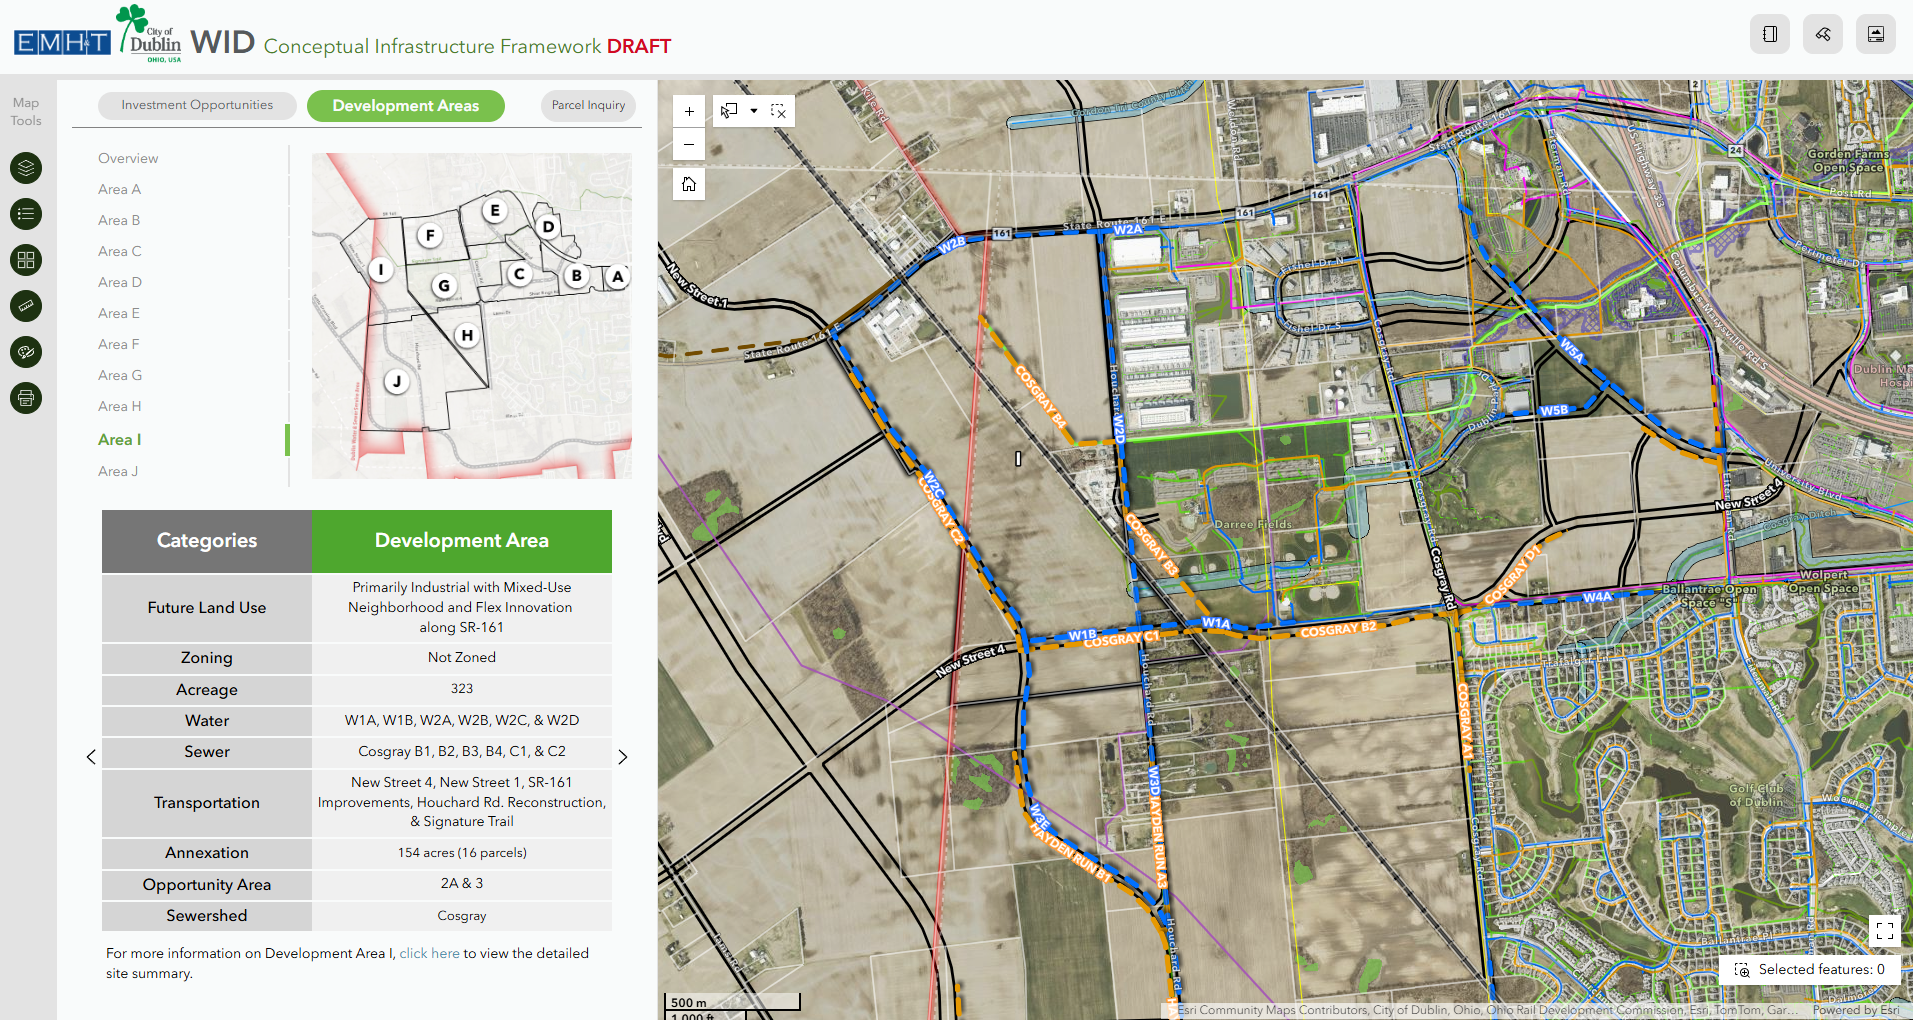Click the hammer icon in header
Screen dimensions: 1913x1020
[1823, 34]
